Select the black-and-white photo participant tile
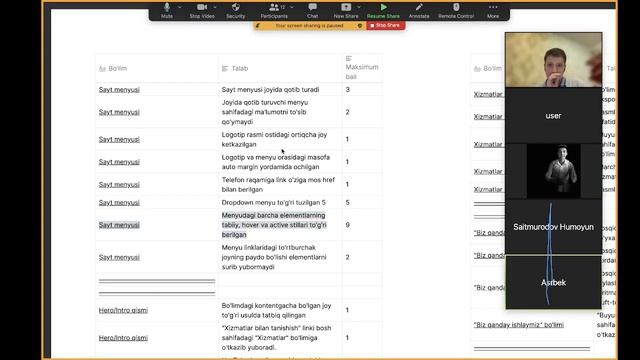Screen dimensions: 640x360 (x=553, y=171)
